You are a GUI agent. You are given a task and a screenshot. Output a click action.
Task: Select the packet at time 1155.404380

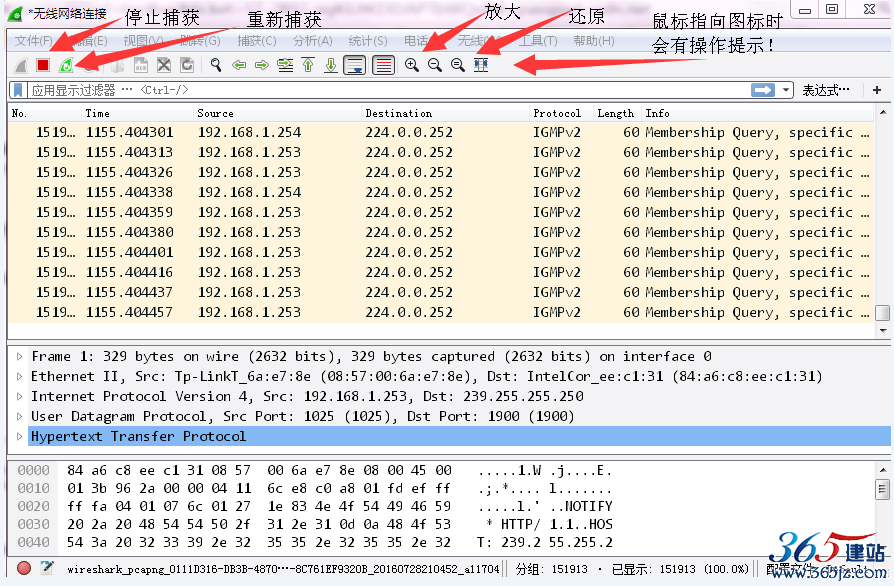pos(441,232)
